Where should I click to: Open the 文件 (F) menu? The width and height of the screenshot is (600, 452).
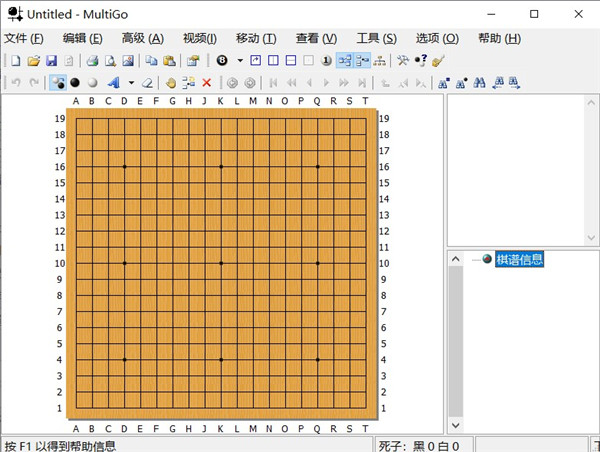24,38
